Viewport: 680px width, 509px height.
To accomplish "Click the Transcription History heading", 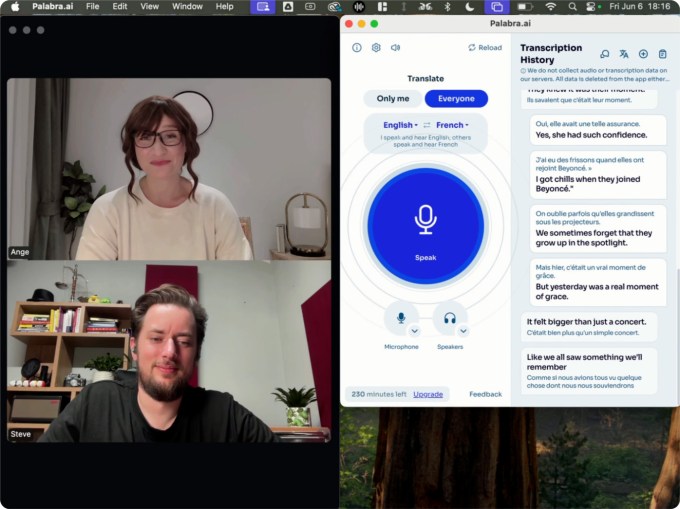I will (x=551, y=54).
